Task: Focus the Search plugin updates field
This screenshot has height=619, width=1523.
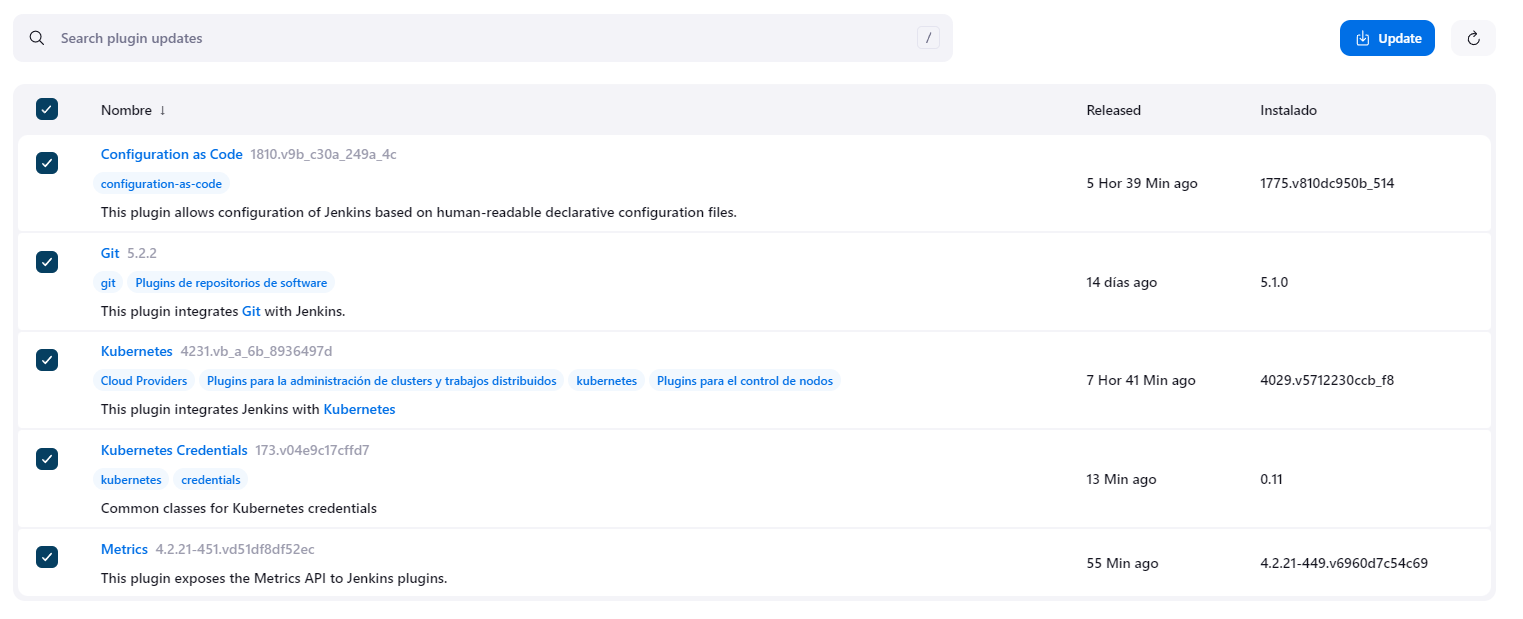Action: pos(483,38)
